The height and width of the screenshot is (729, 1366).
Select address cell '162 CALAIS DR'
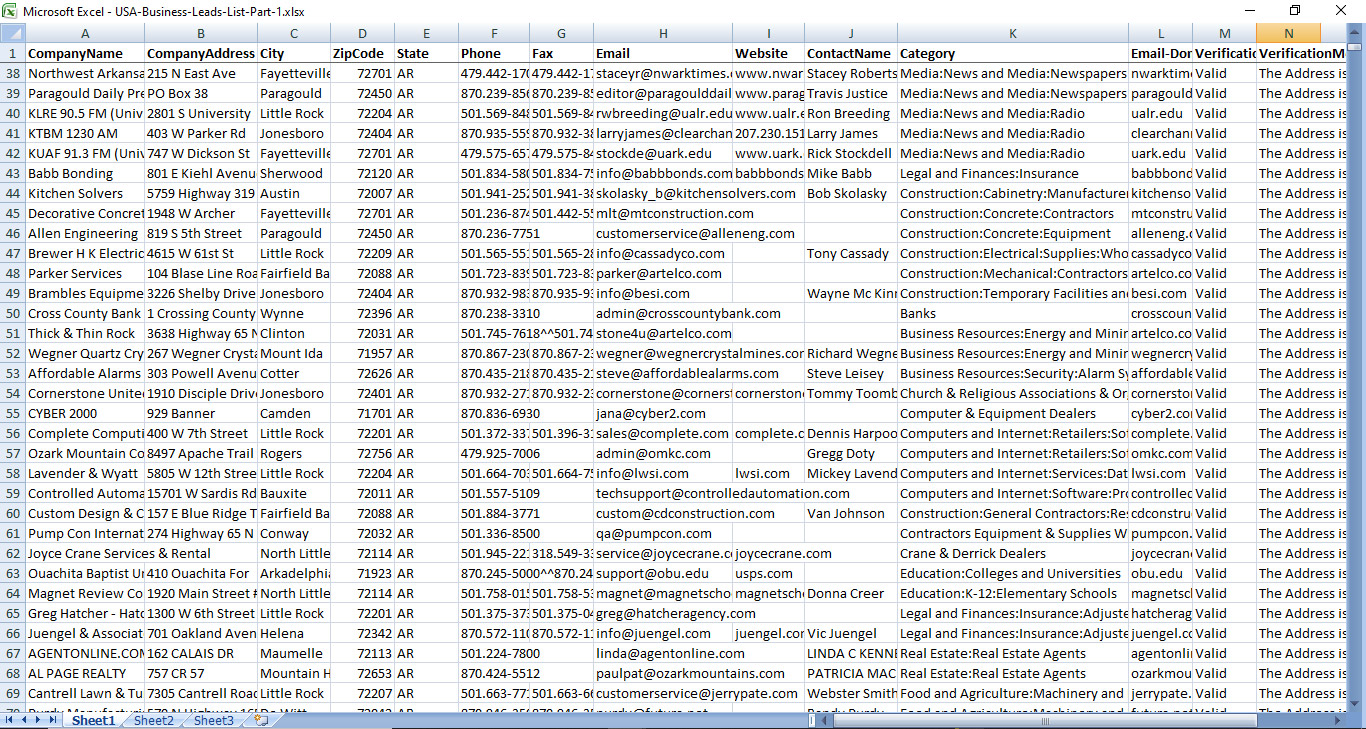click(201, 653)
